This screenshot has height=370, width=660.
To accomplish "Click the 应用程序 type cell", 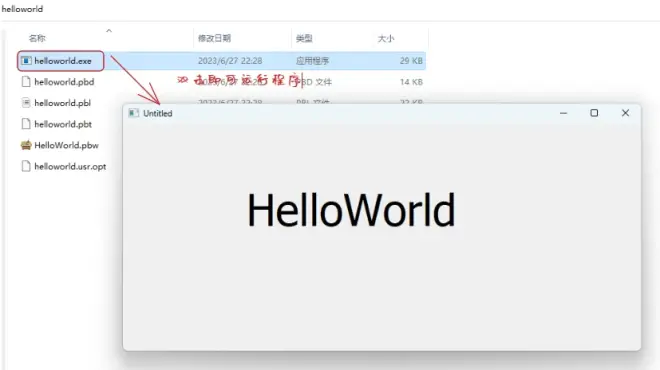I will [312, 61].
